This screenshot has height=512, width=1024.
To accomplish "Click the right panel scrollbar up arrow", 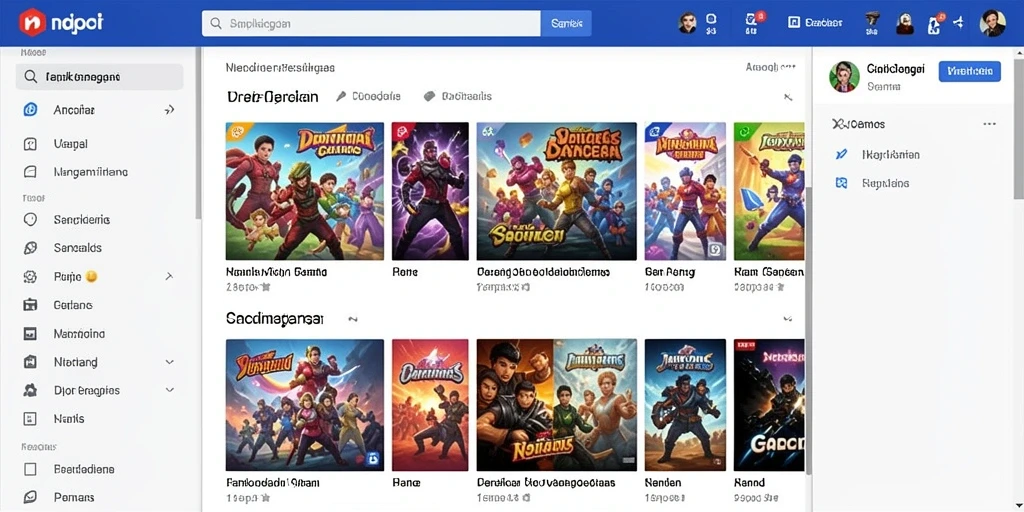I will coord(1018,54).
